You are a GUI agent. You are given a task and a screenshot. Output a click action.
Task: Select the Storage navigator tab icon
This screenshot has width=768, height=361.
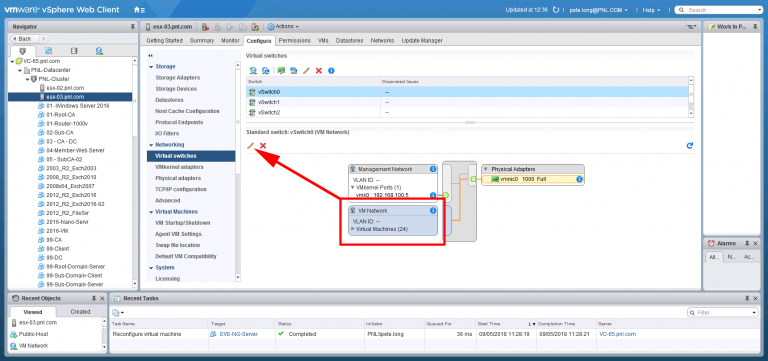click(74, 50)
